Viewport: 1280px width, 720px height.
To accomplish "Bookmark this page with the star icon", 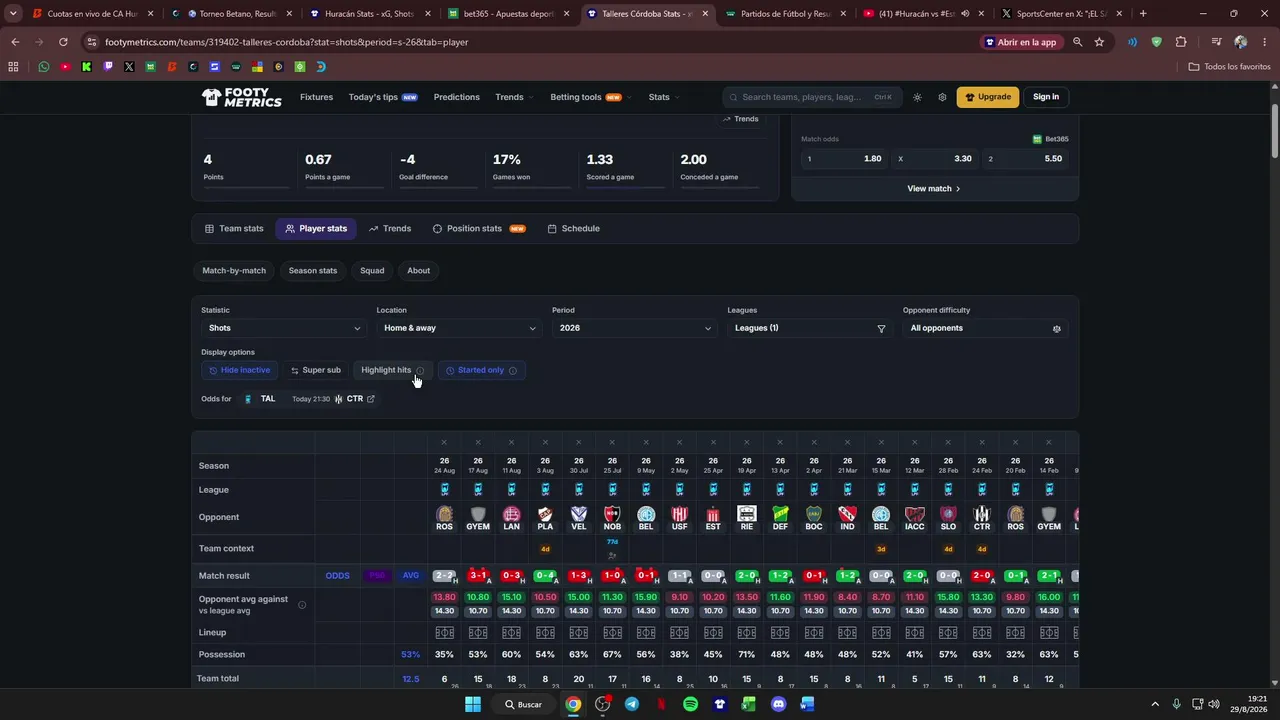I will tap(1099, 42).
